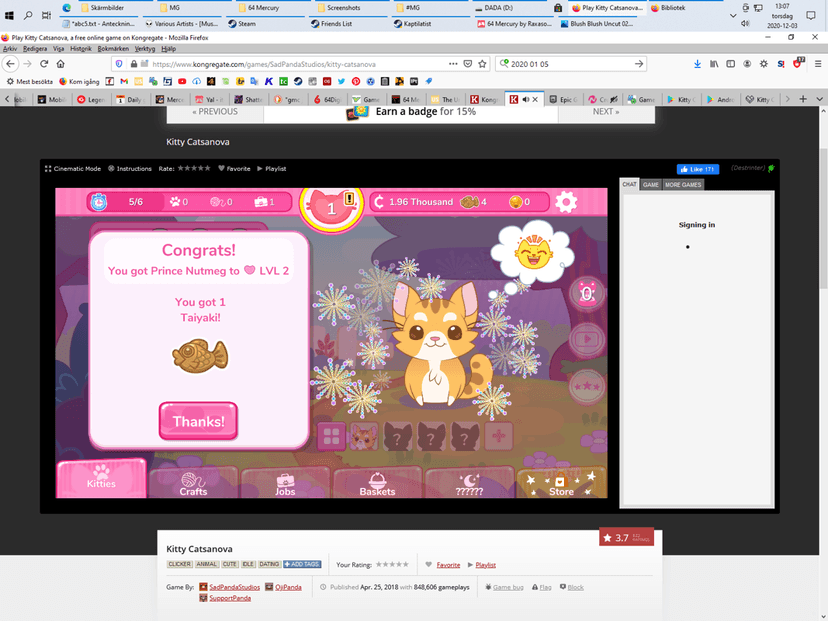Open SadPandaStudios developer profile
Viewport: 828px width, 621px height.
pos(234,587)
